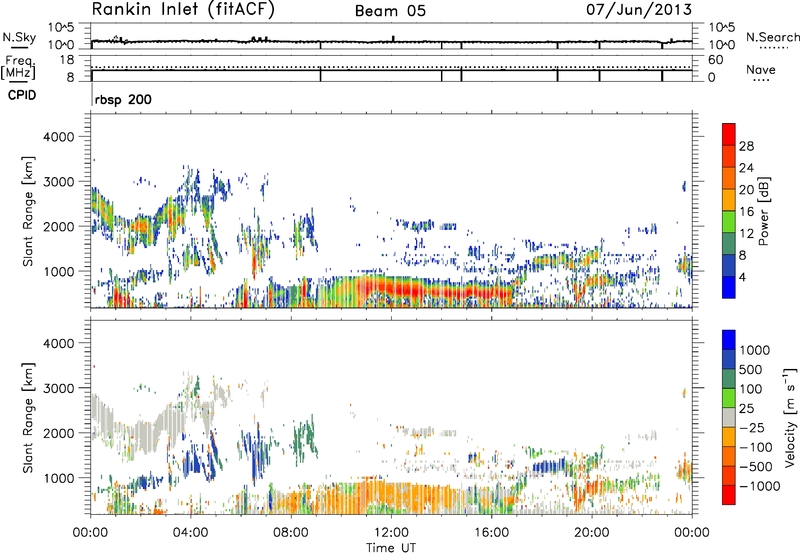
Task: Click the 'N.Search' legend label
Action: point(772,37)
